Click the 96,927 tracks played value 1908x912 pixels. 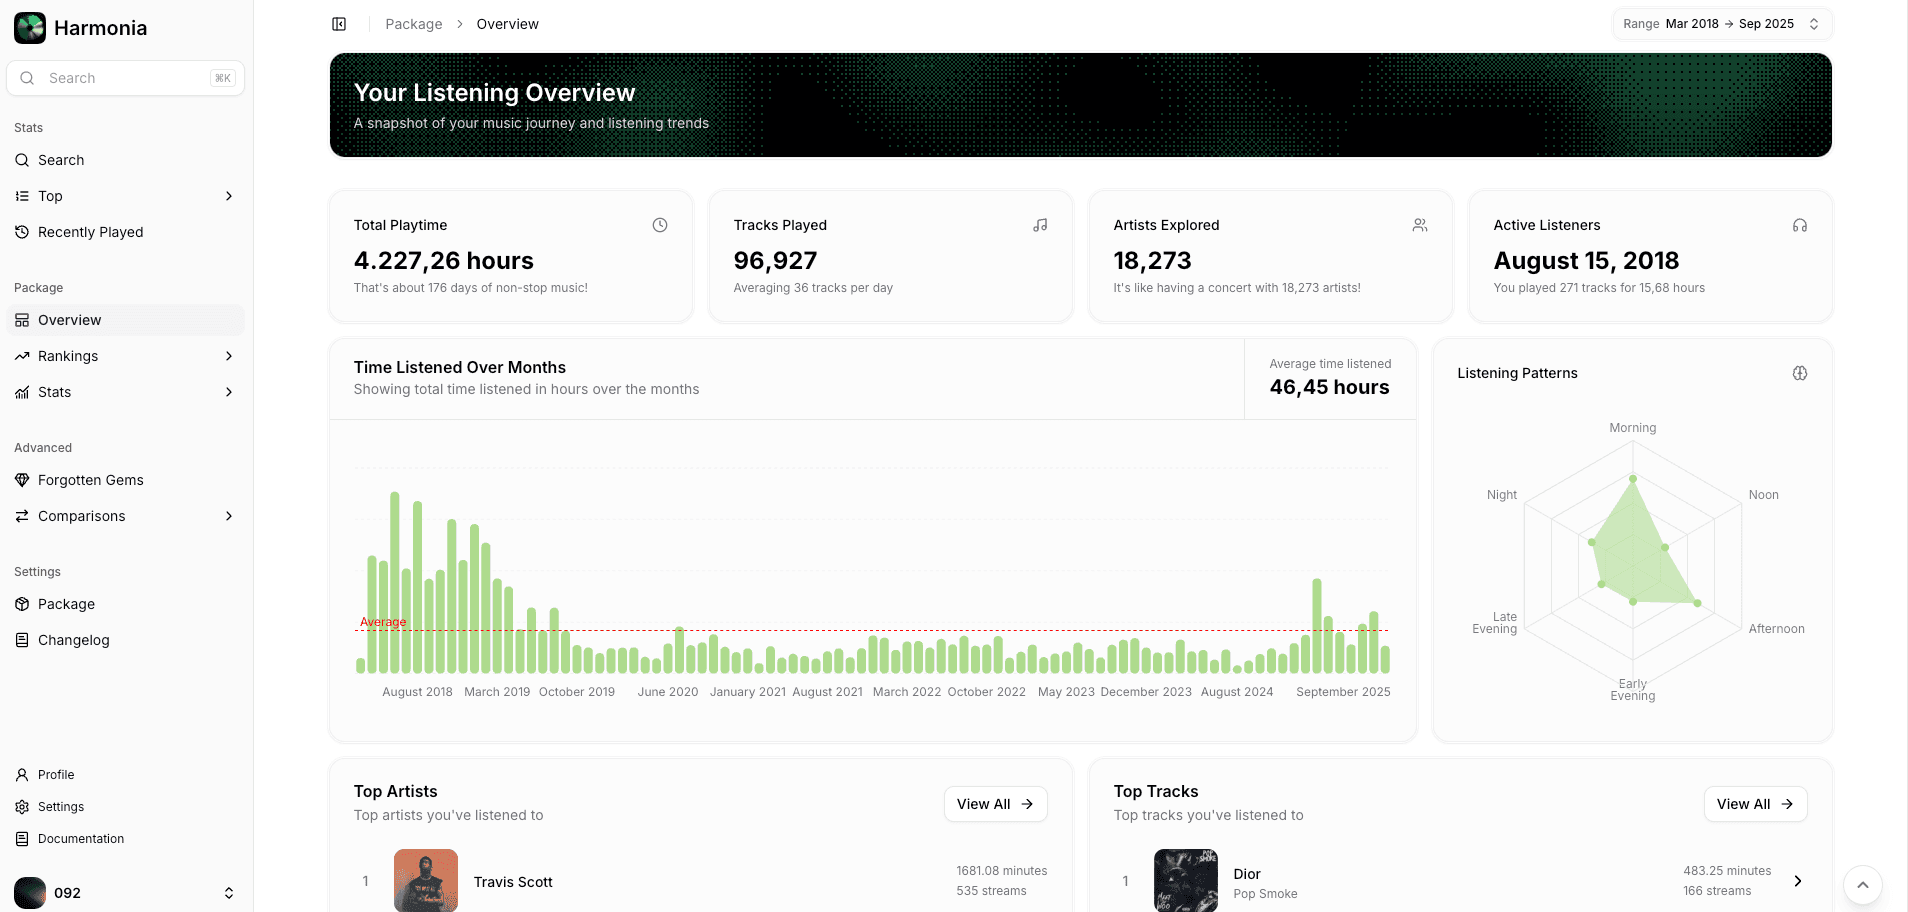point(776,261)
